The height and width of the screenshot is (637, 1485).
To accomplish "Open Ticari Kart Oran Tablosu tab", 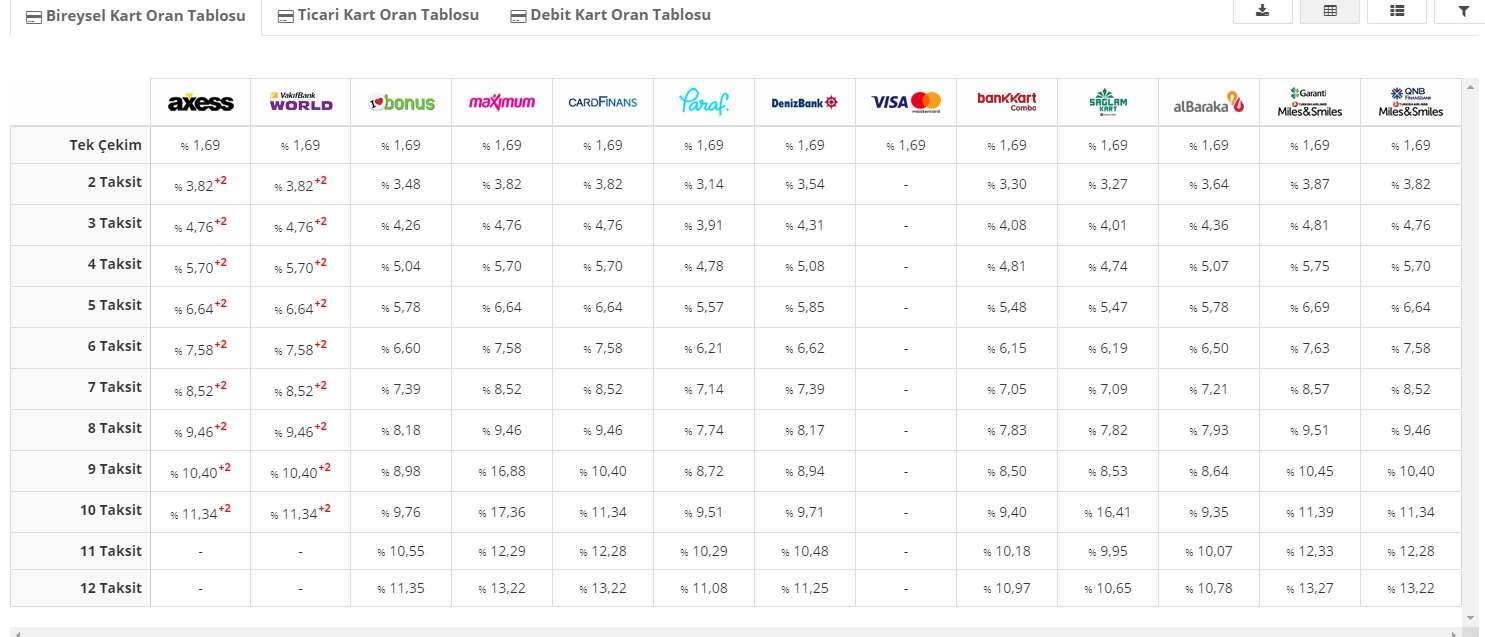I will tap(378, 15).
